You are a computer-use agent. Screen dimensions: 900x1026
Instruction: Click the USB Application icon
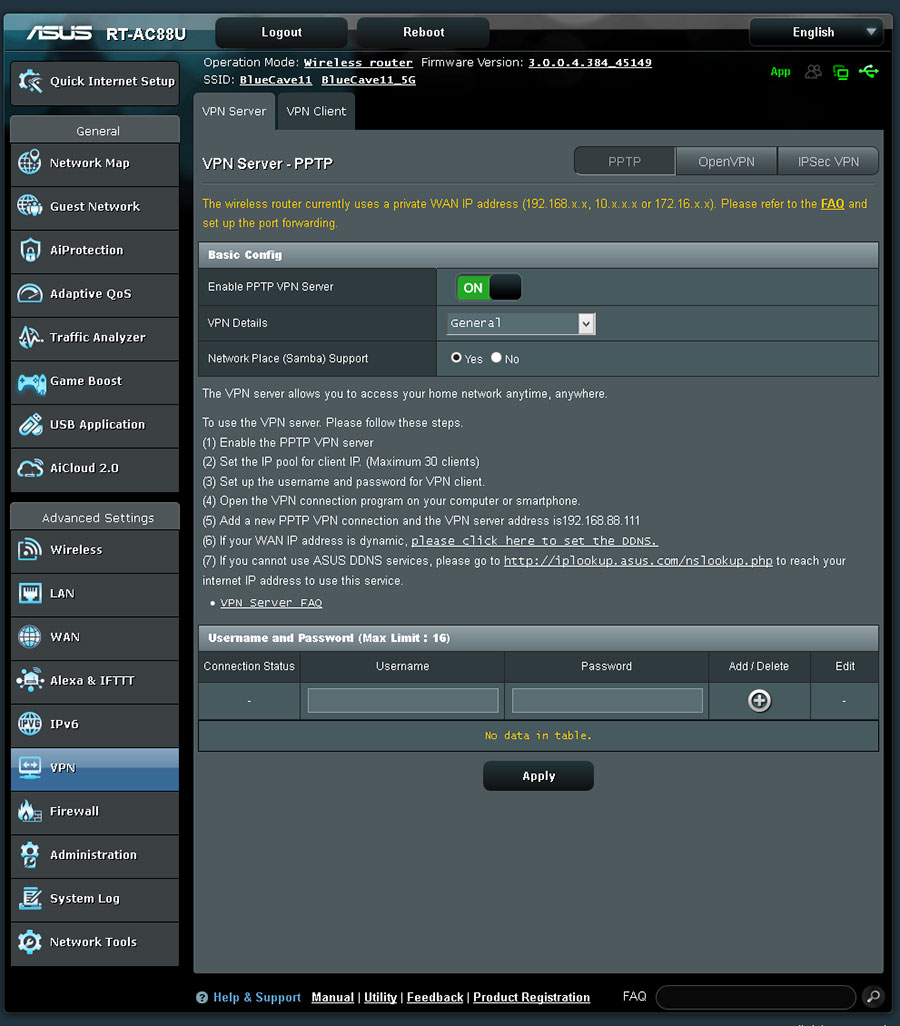30,425
